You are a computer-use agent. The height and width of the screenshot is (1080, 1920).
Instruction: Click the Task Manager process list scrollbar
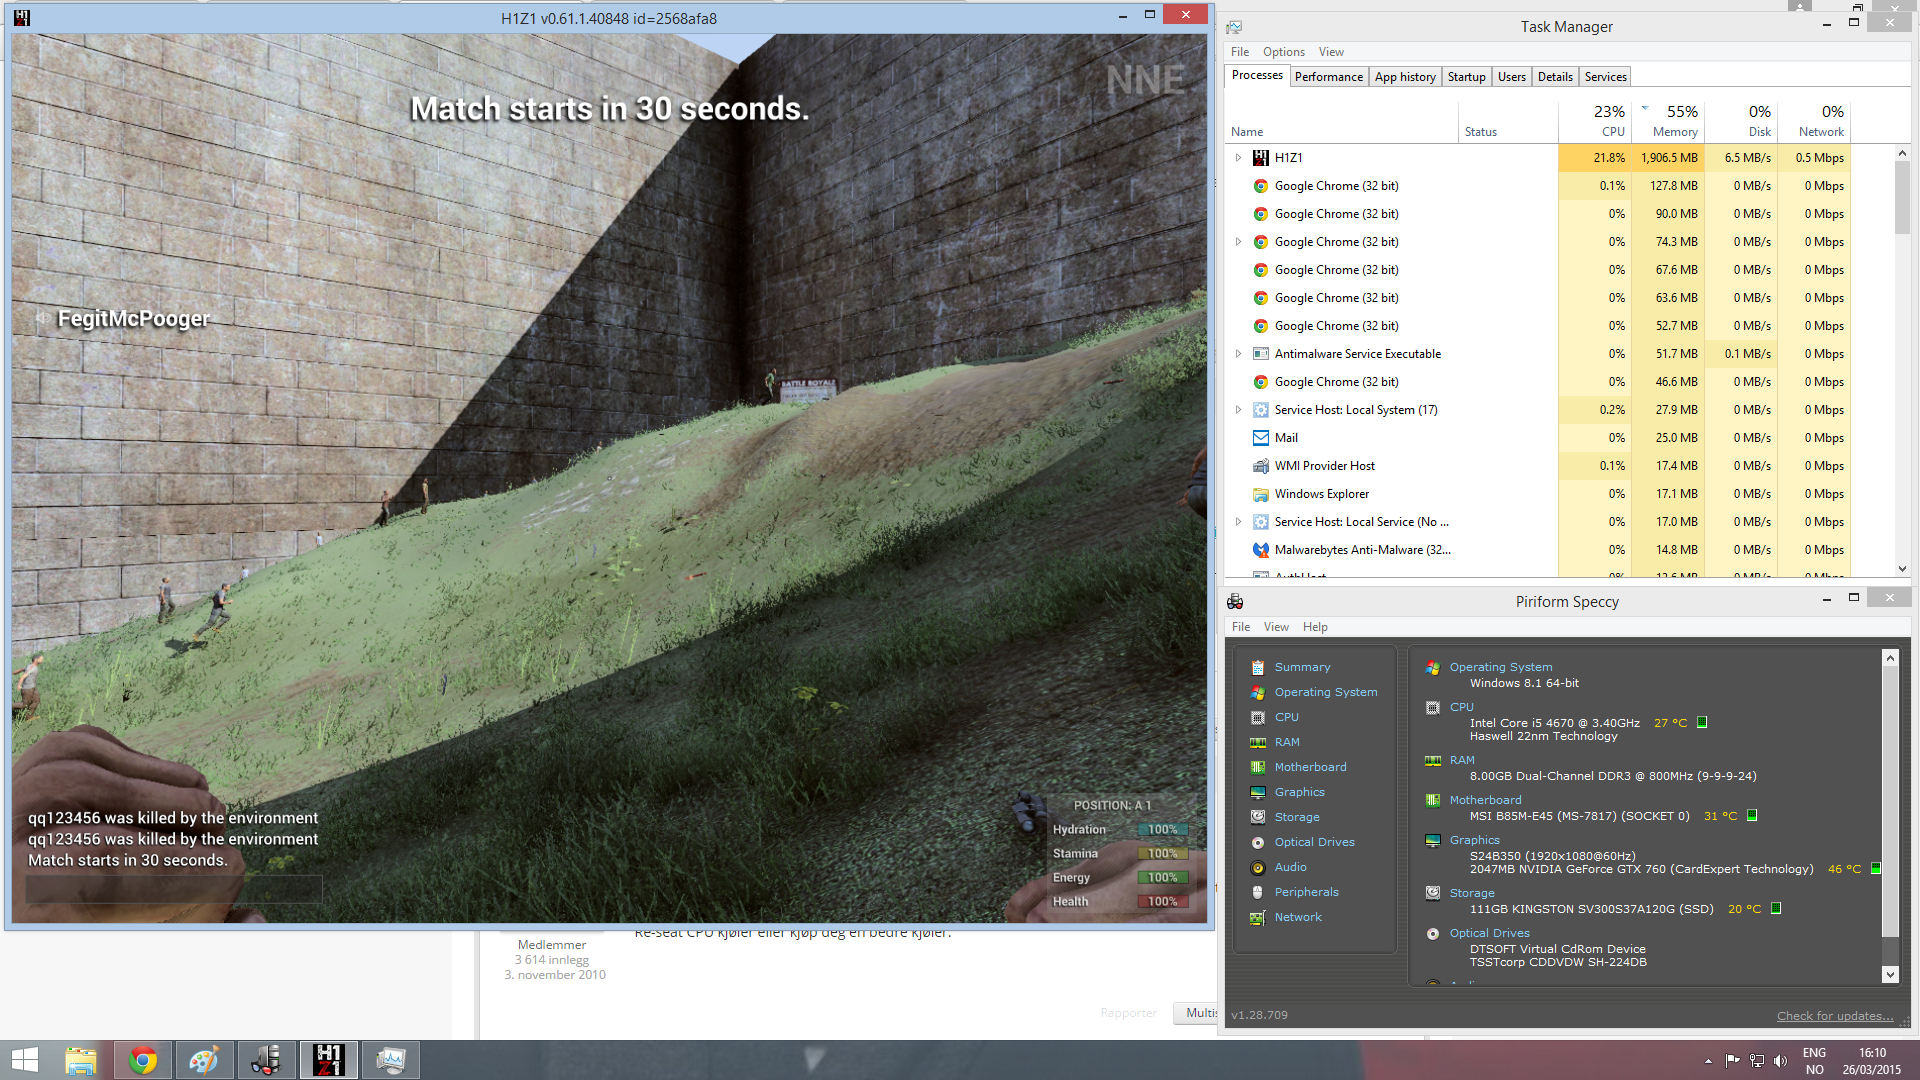tap(1902, 196)
